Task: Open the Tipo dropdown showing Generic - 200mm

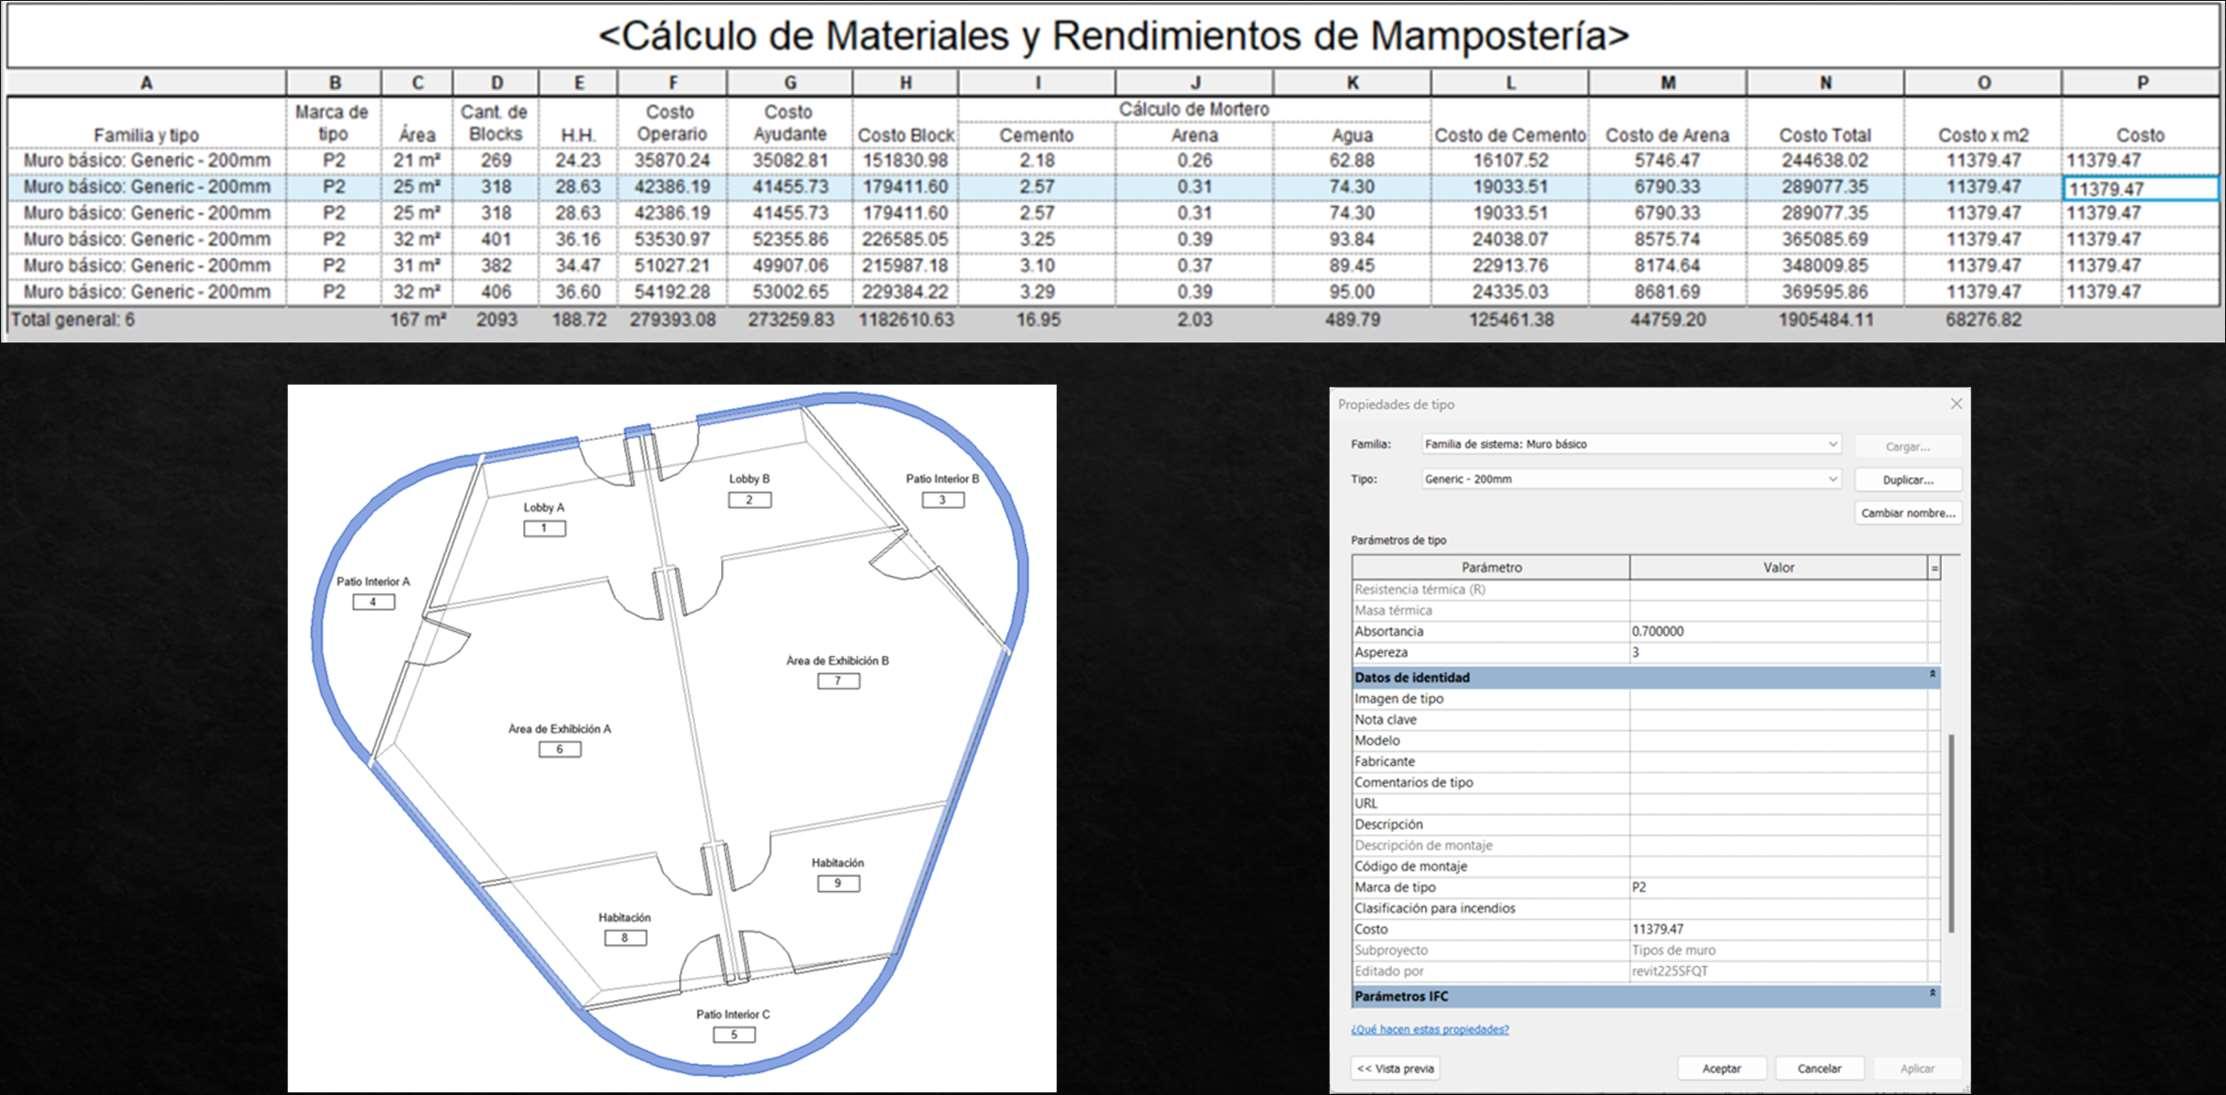Action: [x=1832, y=479]
